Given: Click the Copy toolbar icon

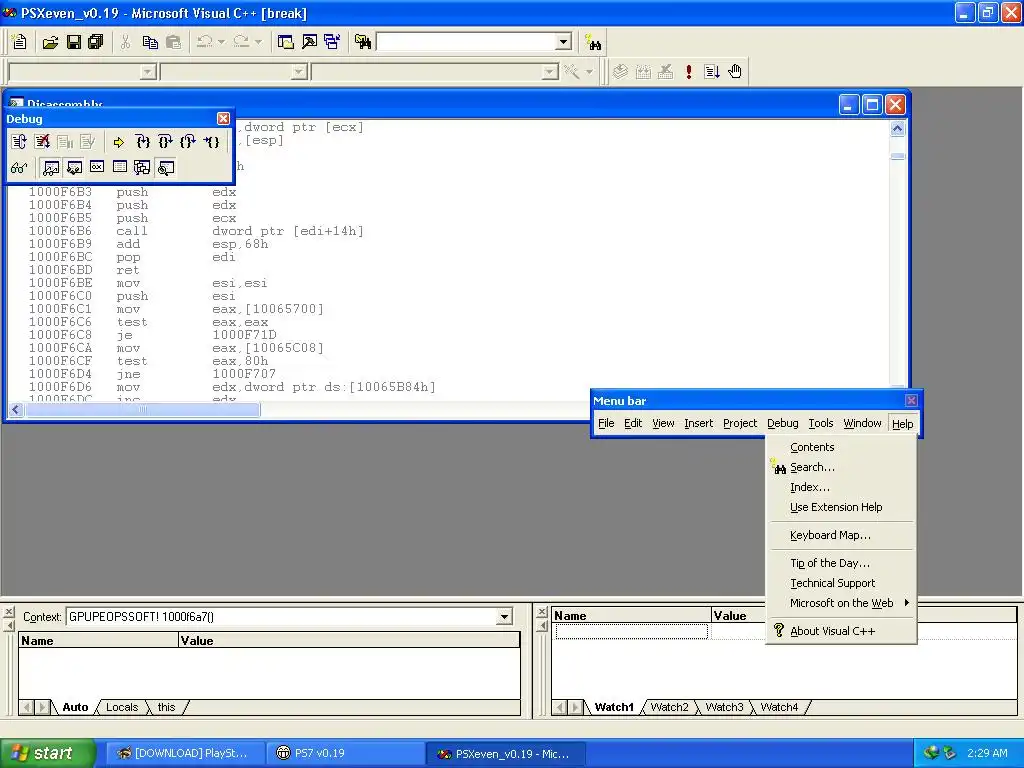Looking at the screenshot, I should tap(150, 42).
